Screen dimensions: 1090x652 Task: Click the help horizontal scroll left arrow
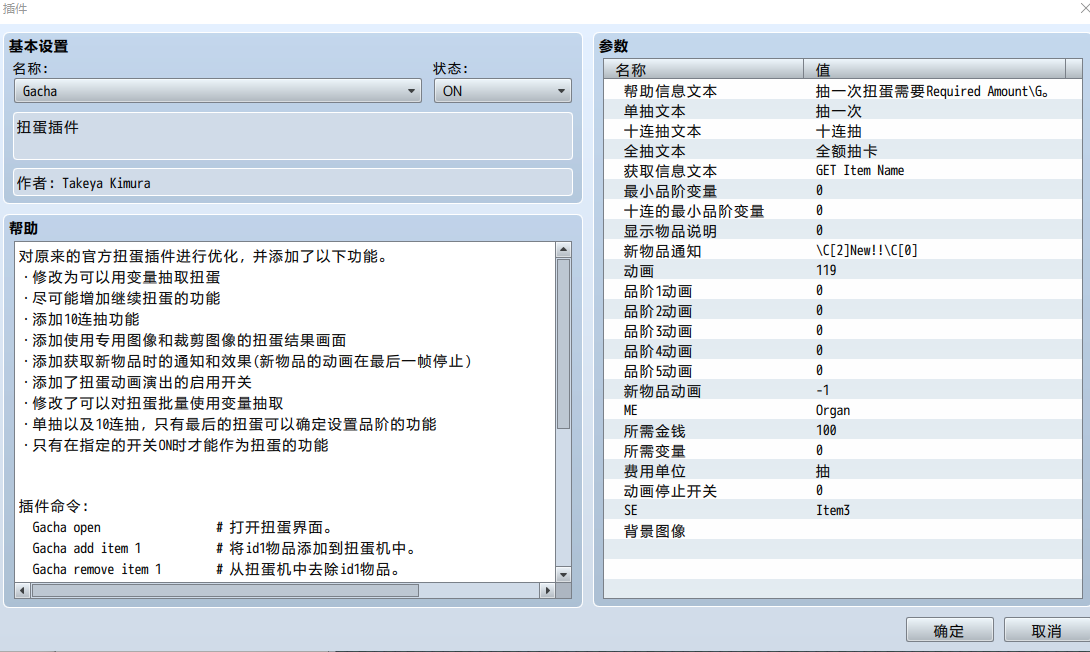[22, 590]
